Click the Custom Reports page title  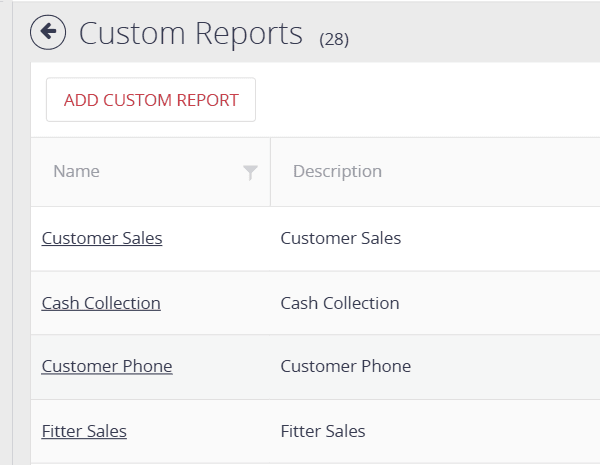[x=191, y=34]
